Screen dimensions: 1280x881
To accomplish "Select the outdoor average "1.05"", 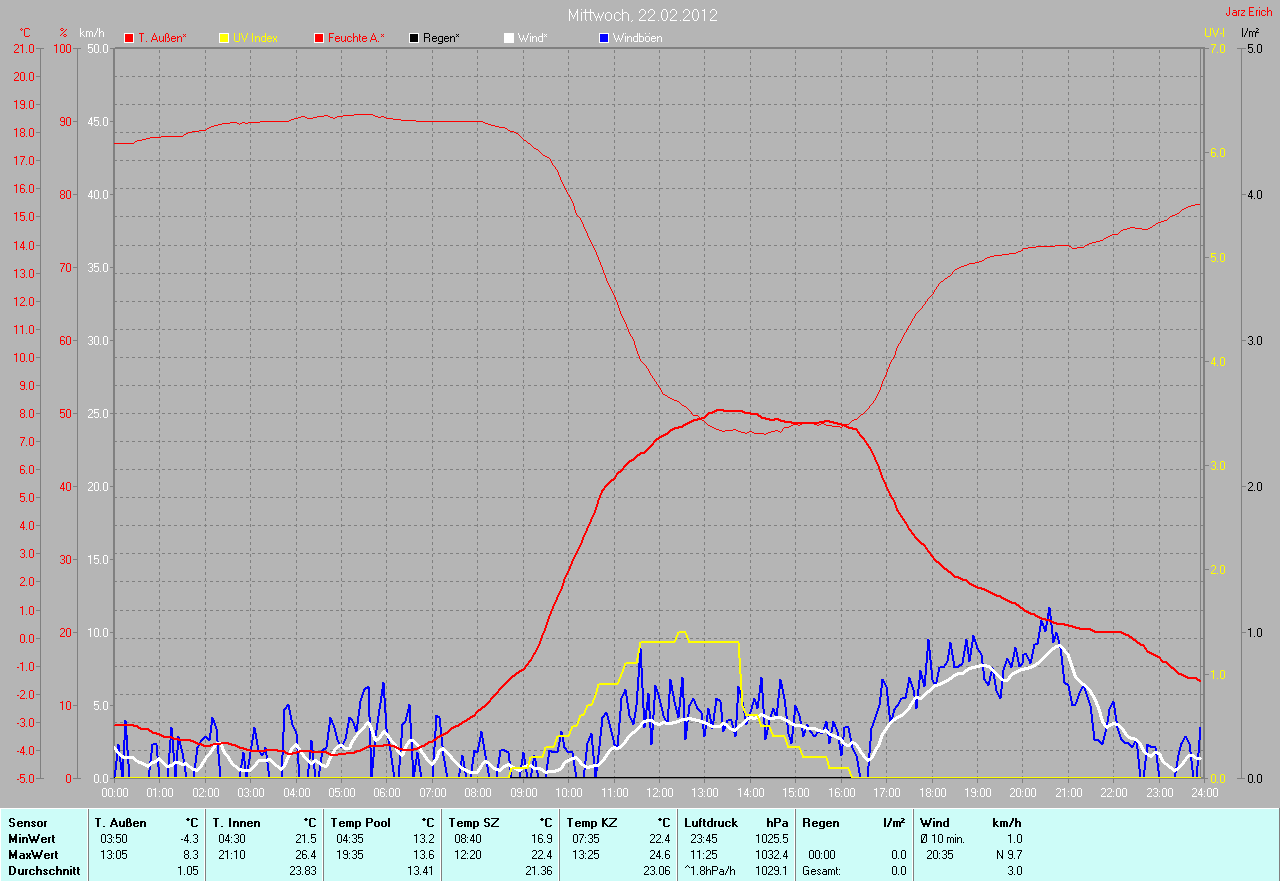I will click(188, 871).
